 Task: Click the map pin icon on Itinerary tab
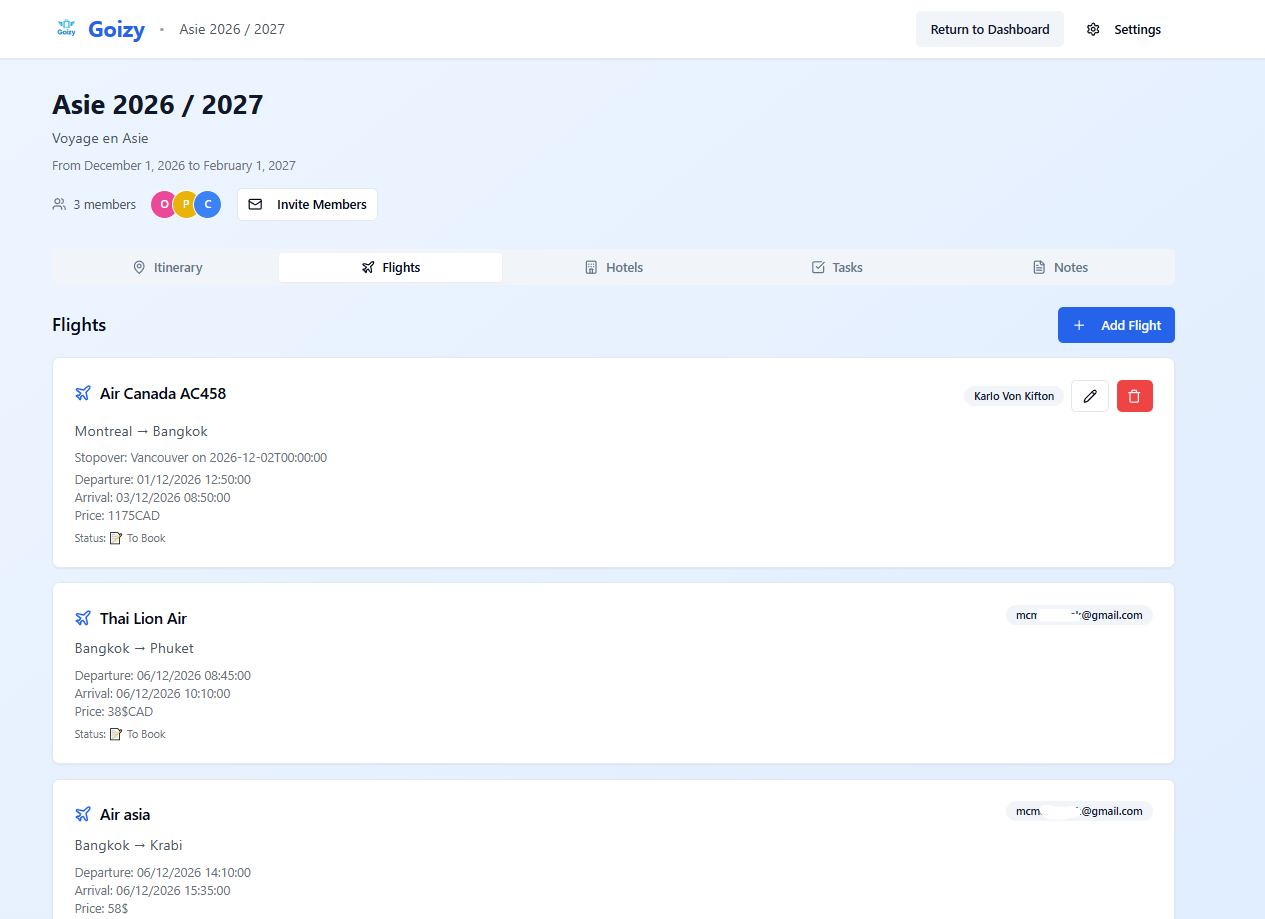(139, 267)
